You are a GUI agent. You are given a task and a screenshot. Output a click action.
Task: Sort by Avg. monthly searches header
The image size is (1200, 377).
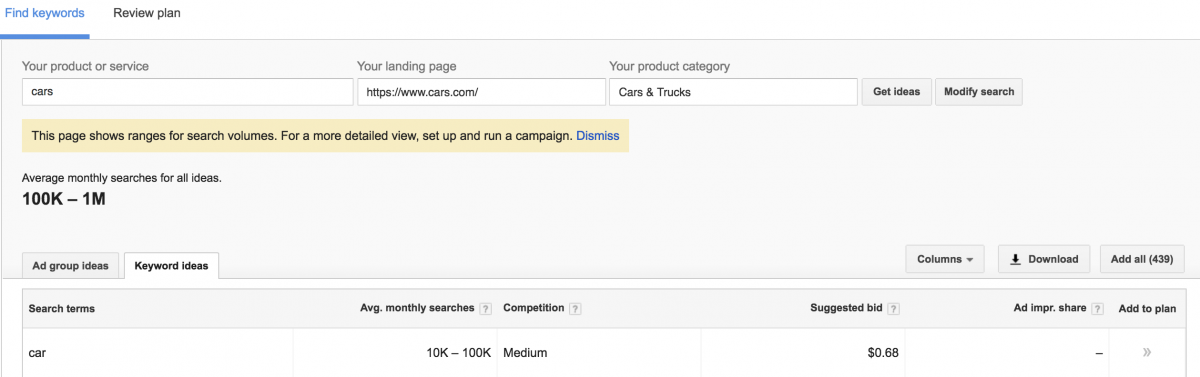click(417, 308)
